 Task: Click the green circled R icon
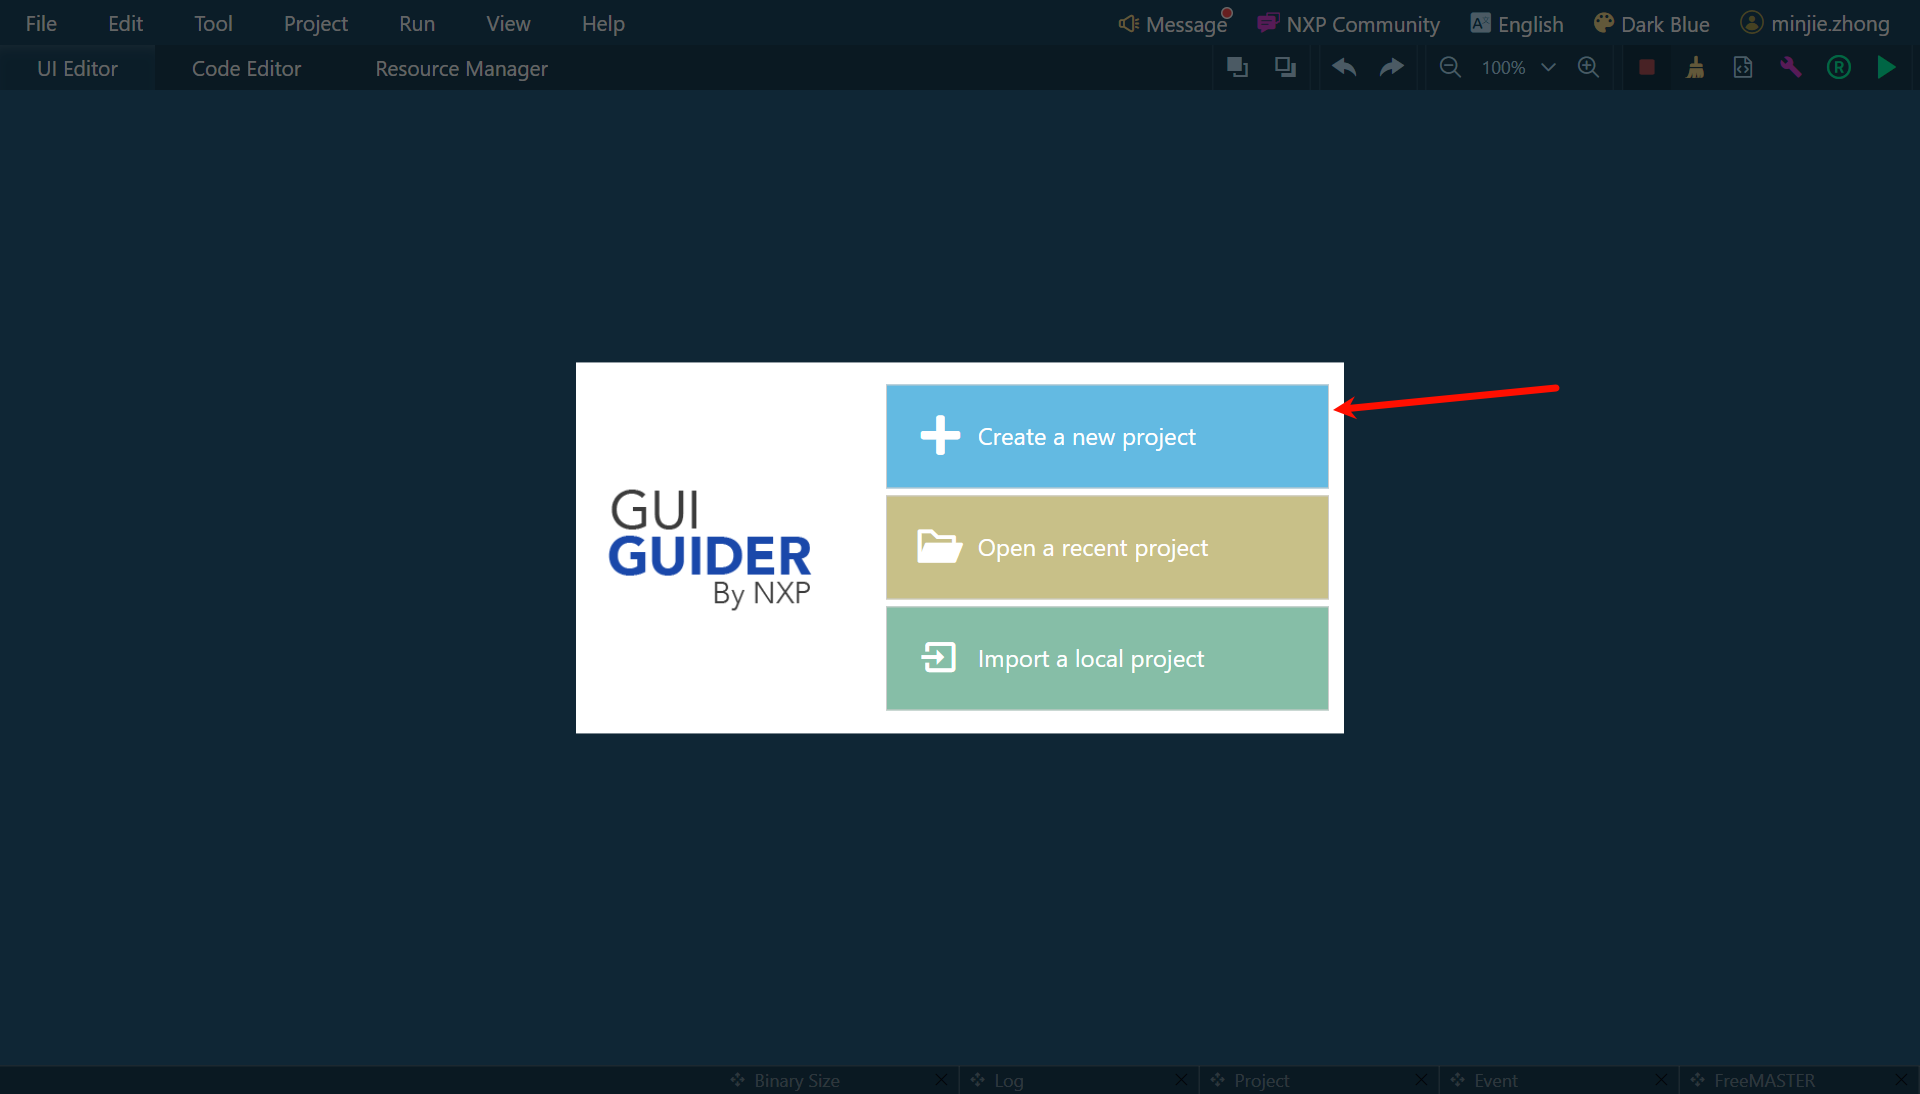pyautogui.click(x=1838, y=68)
